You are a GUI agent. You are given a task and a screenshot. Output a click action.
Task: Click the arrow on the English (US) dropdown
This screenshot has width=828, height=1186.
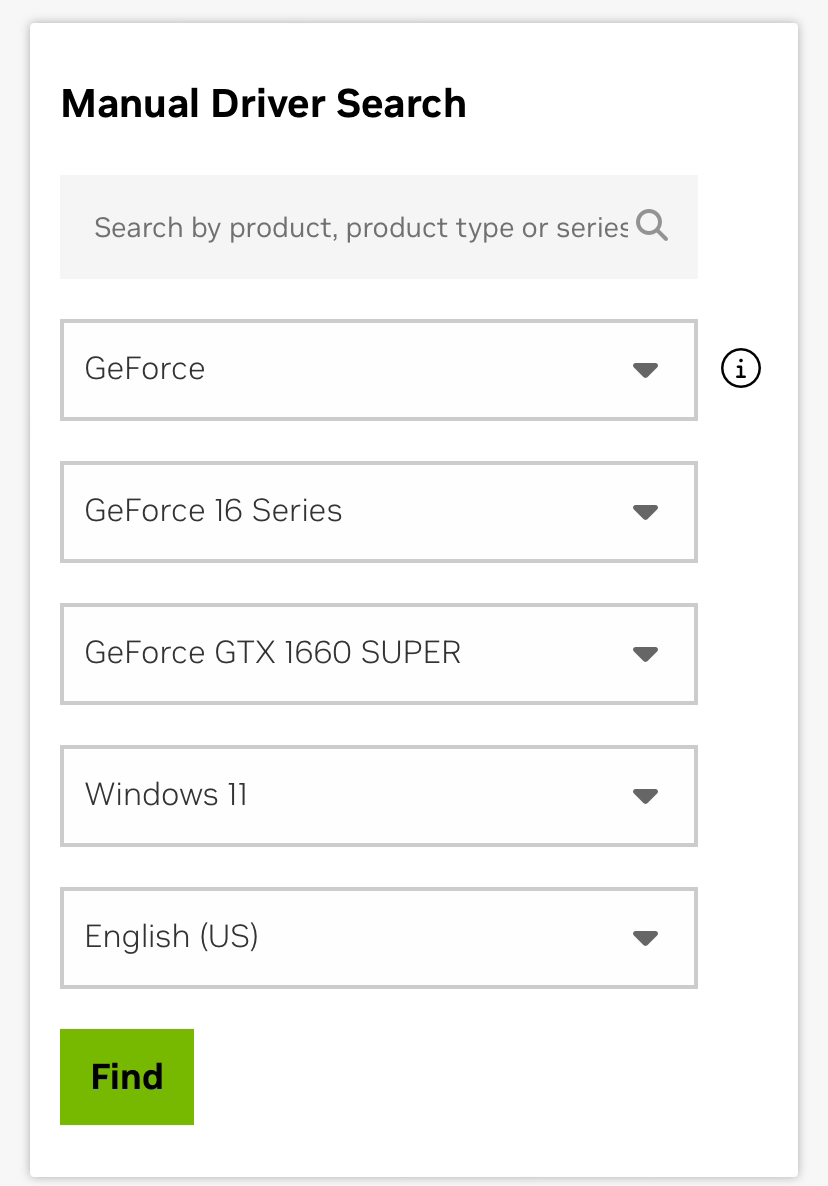click(645, 938)
